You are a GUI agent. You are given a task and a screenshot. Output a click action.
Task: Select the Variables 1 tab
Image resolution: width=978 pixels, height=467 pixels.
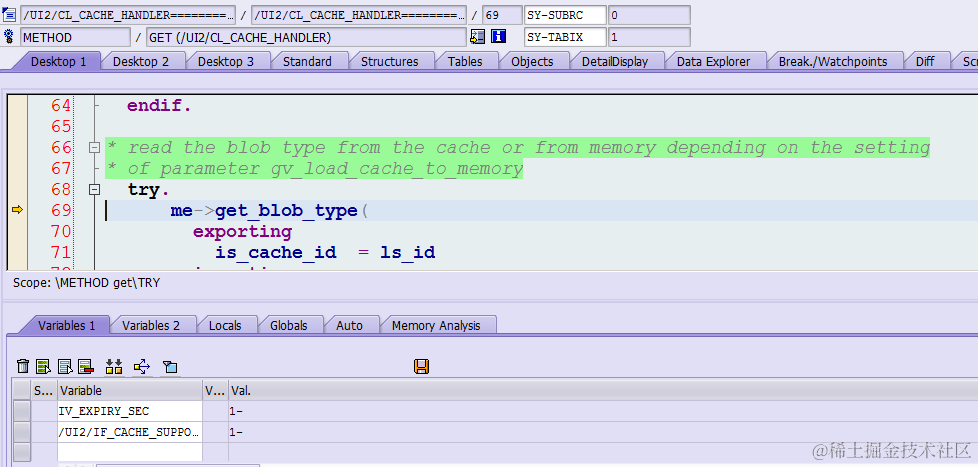pyautogui.click(x=67, y=325)
